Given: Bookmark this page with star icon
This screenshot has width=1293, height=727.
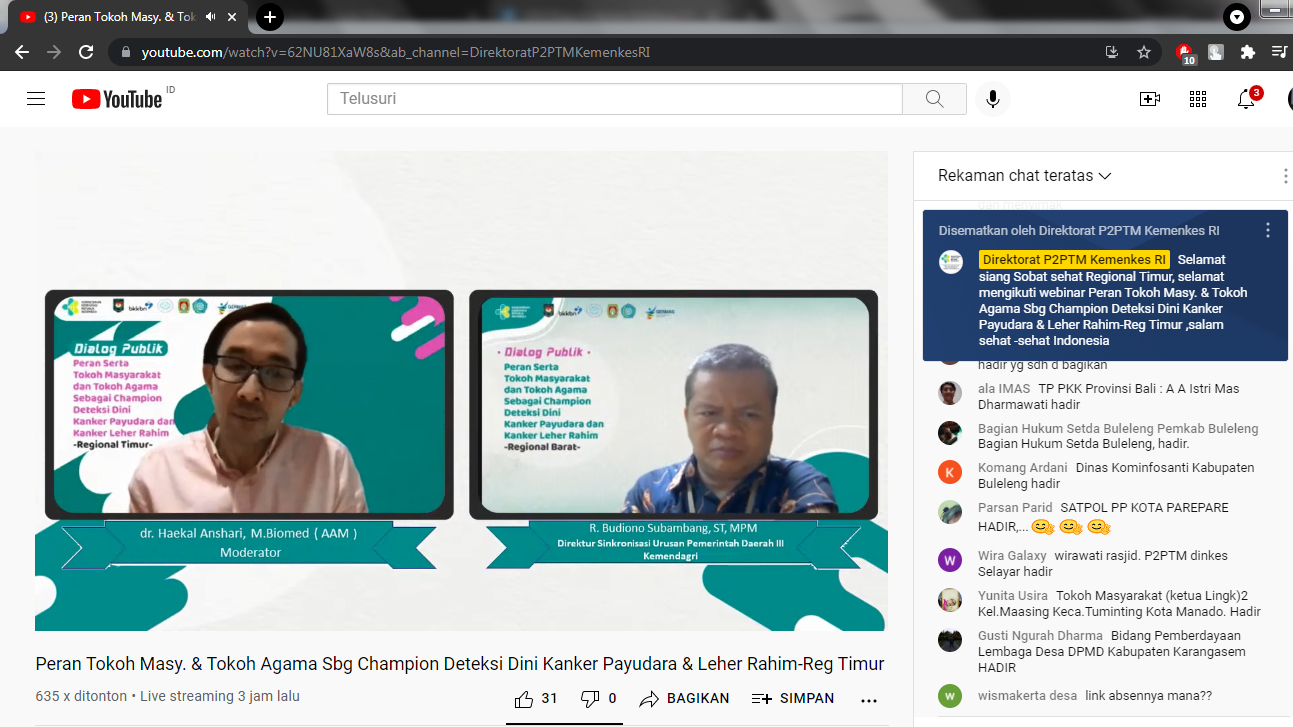Looking at the screenshot, I should (1144, 52).
